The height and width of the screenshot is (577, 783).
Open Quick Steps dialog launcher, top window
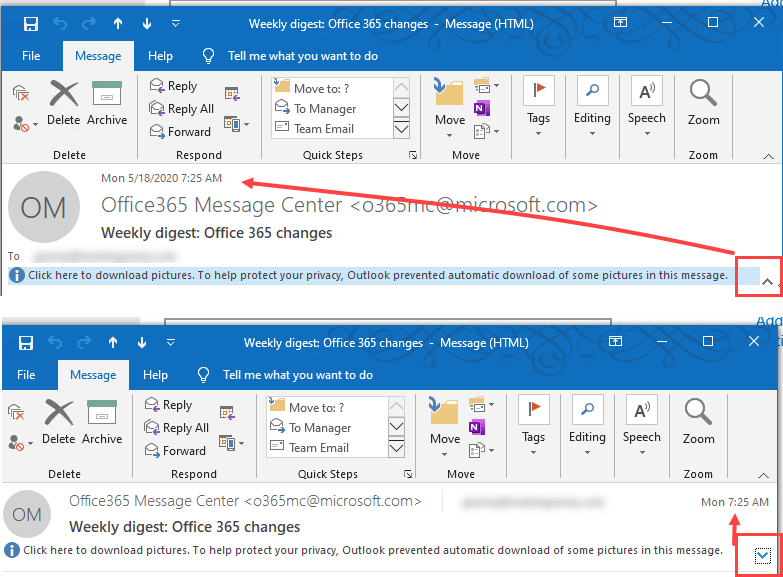point(413,155)
